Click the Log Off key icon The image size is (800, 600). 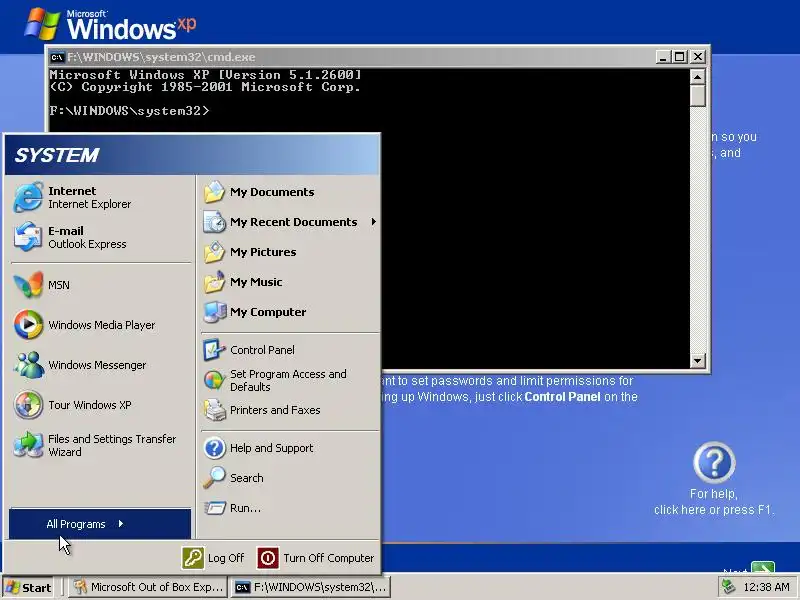tap(193, 558)
